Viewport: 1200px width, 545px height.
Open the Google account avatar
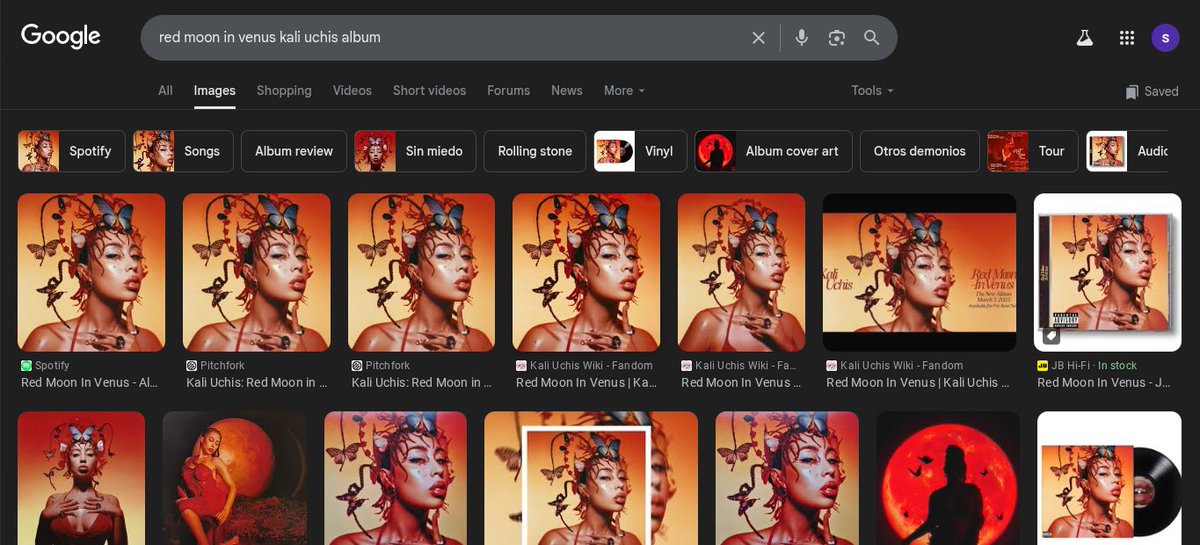click(1166, 38)
